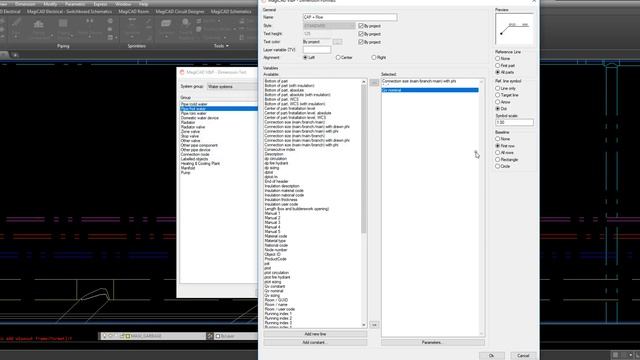
Task: Select ProductCode in Available list
Action: [276, 259]
